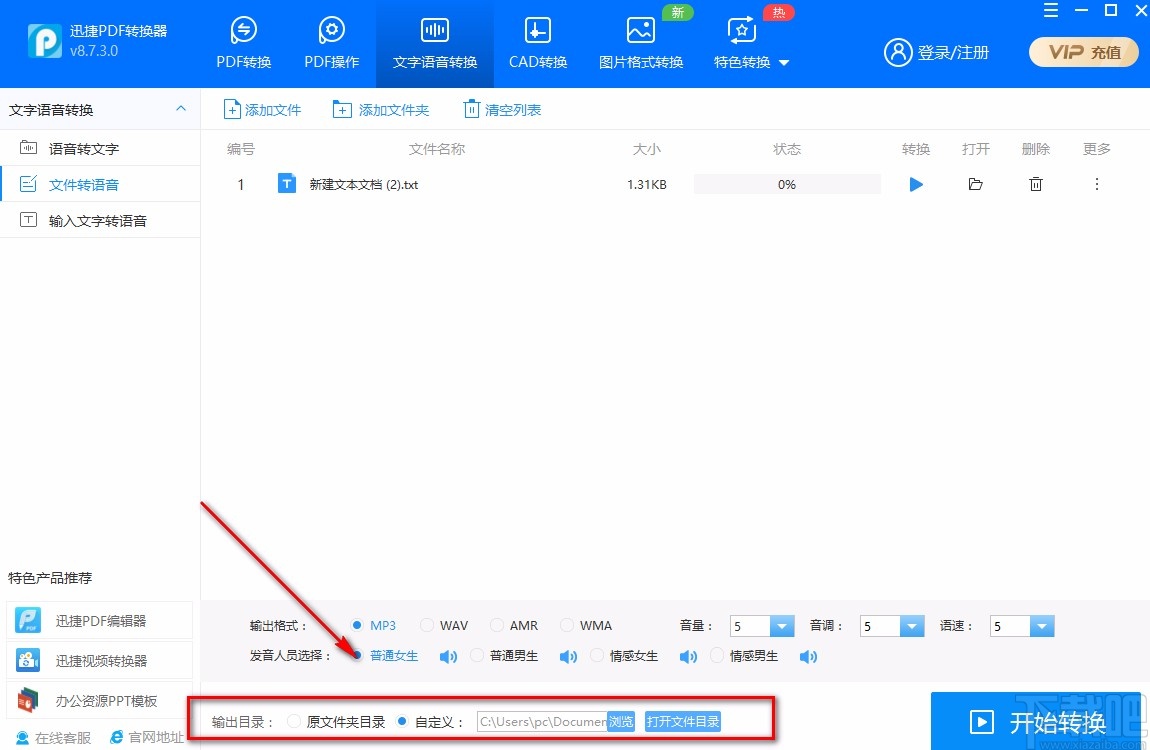
Task: Open the 音量 volume dropdown
Action: tap(781, 625)
